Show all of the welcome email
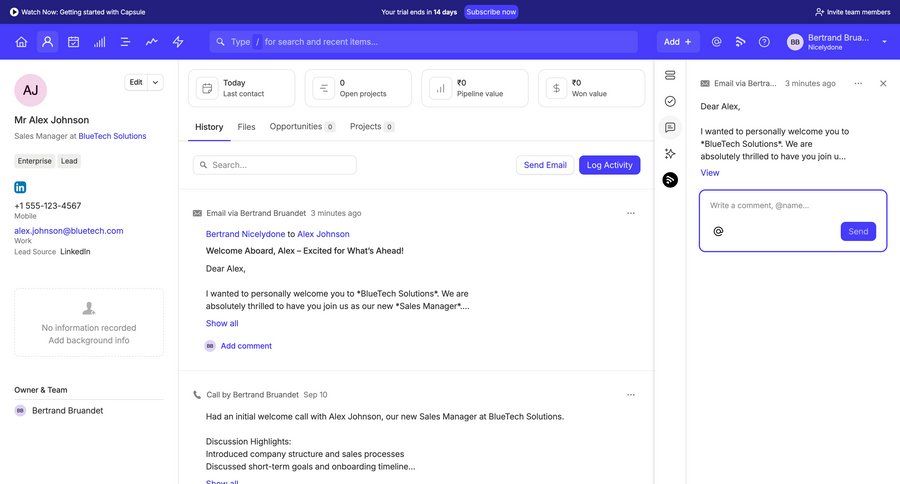This screenshot has height=484, width=900. pos(222,323)
